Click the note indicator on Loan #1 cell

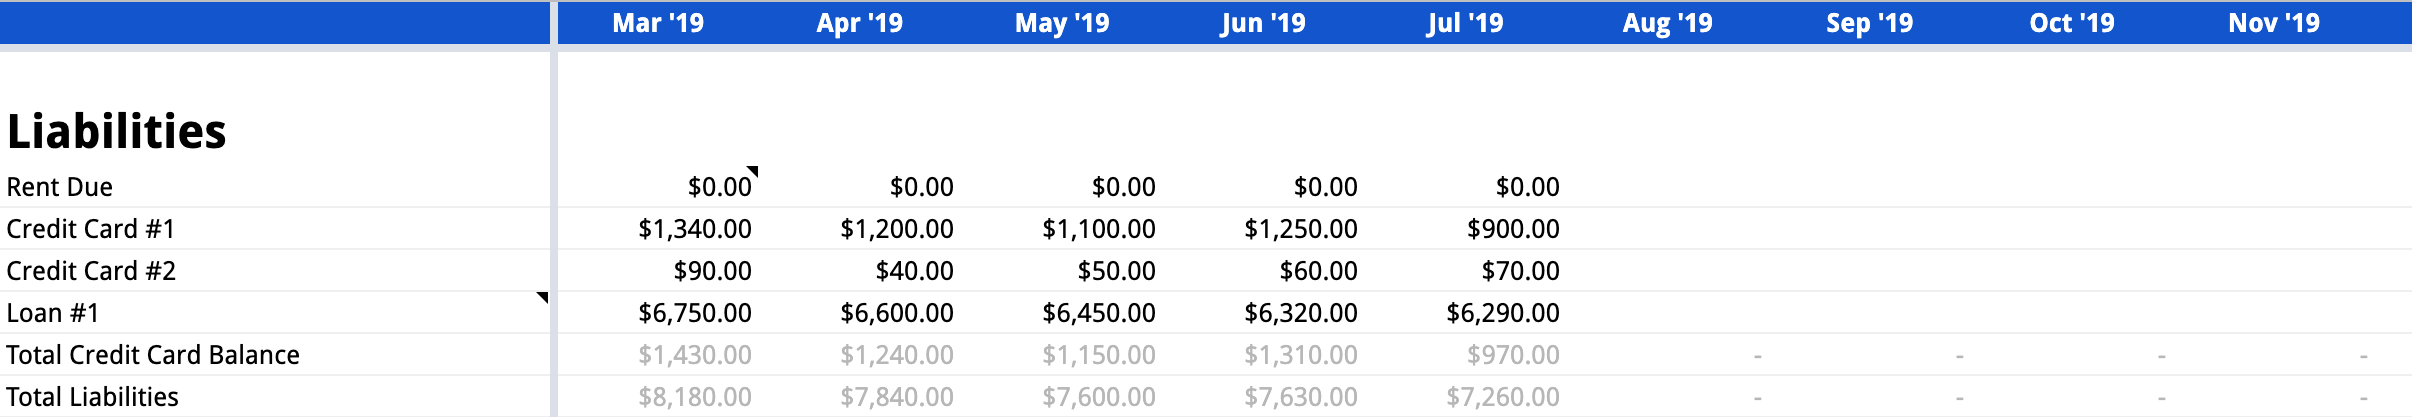click(x=543, y=297)
